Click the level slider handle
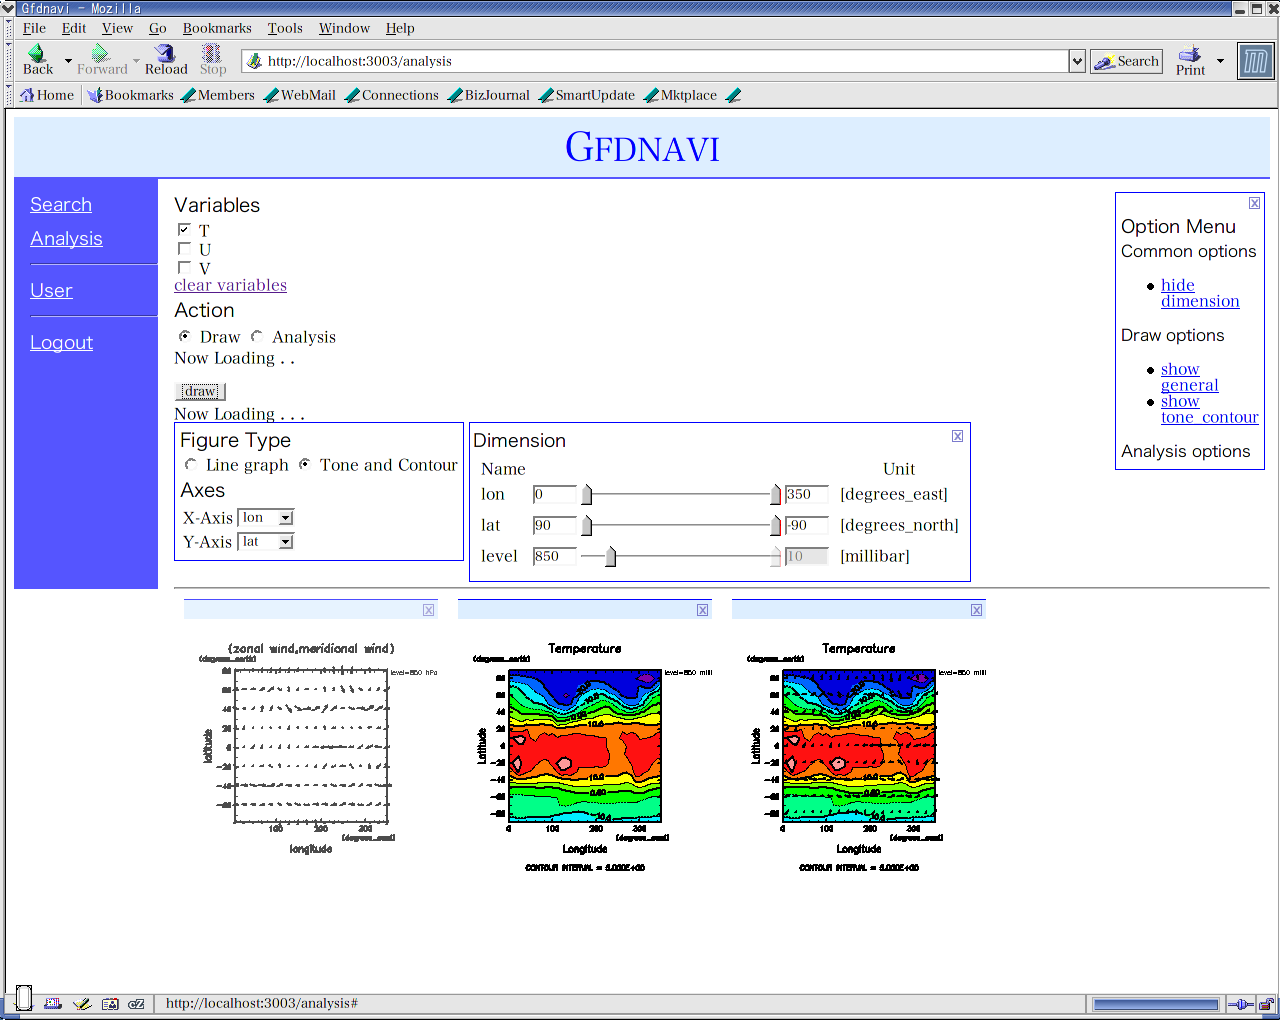The height and width of the screenshot is (1020, 1280). 610,556
